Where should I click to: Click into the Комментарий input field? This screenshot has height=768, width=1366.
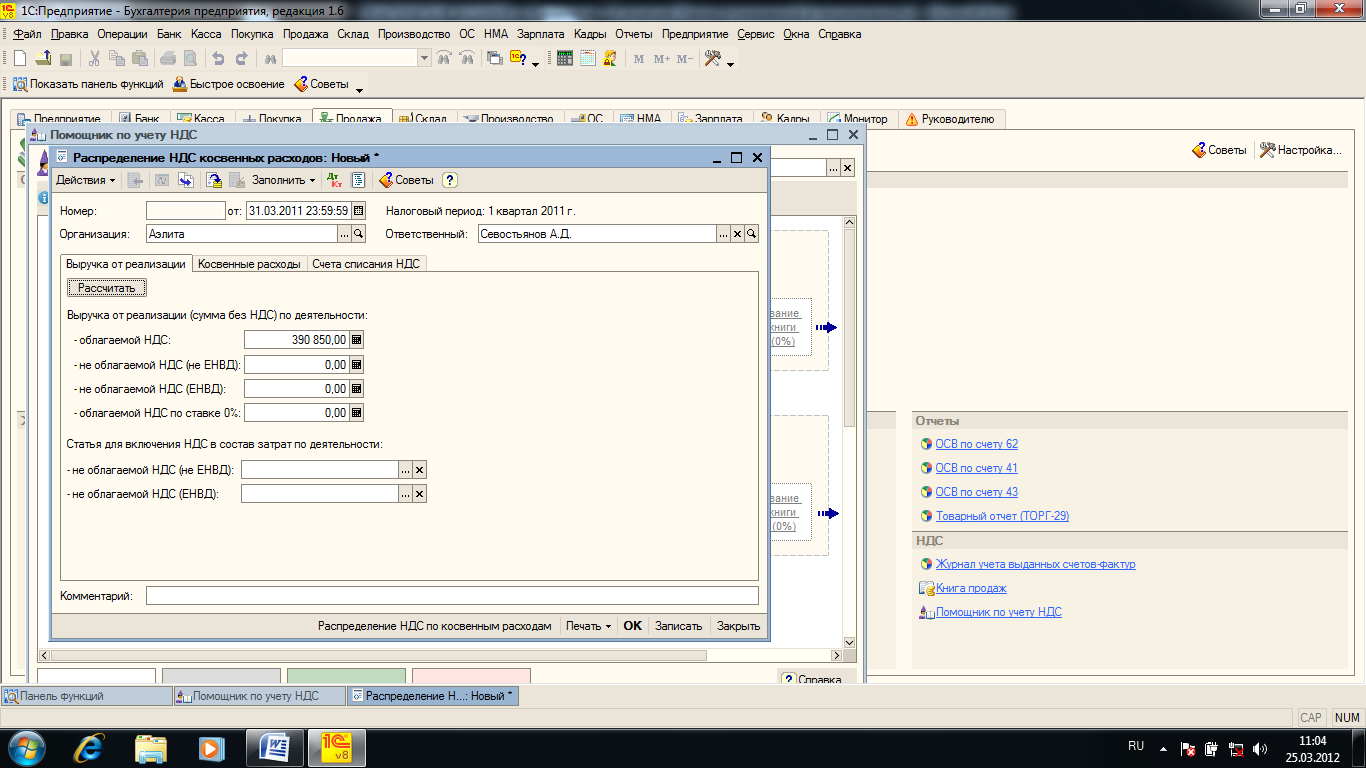pyautogui.click(x=452, y=596)
